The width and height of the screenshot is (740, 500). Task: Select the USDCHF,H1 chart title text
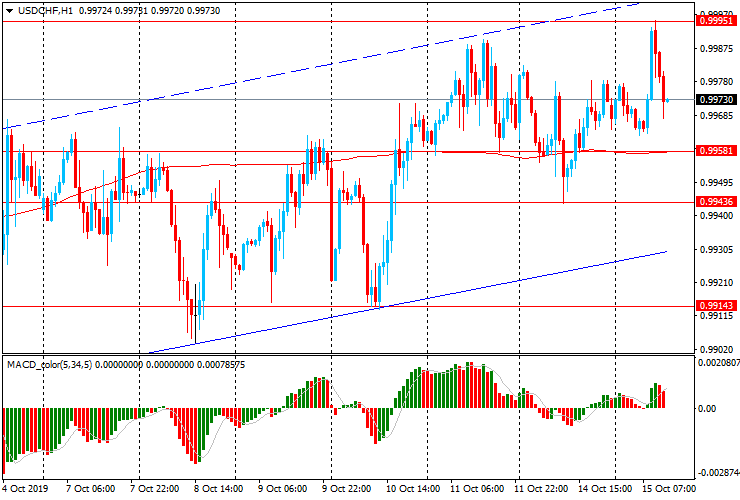click(45, 11)
